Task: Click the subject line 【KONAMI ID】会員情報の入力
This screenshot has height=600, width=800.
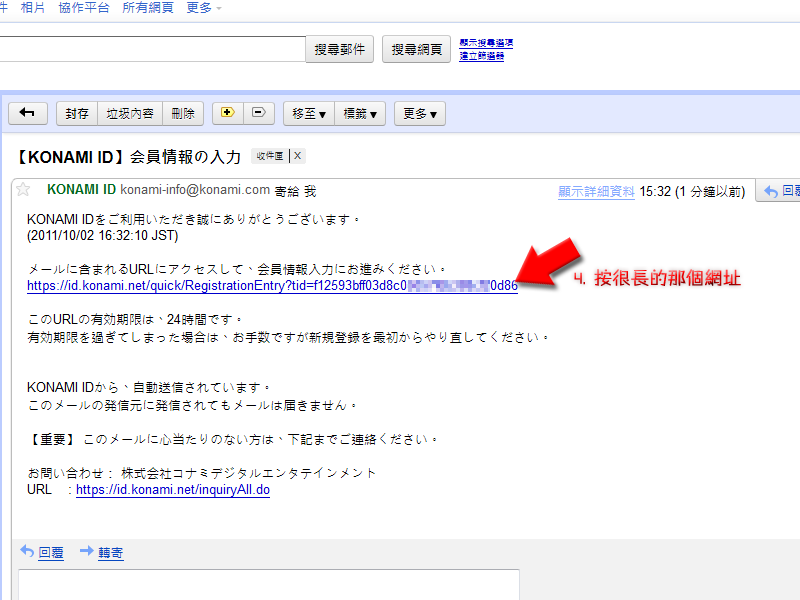Action: [x=128, y=156]
